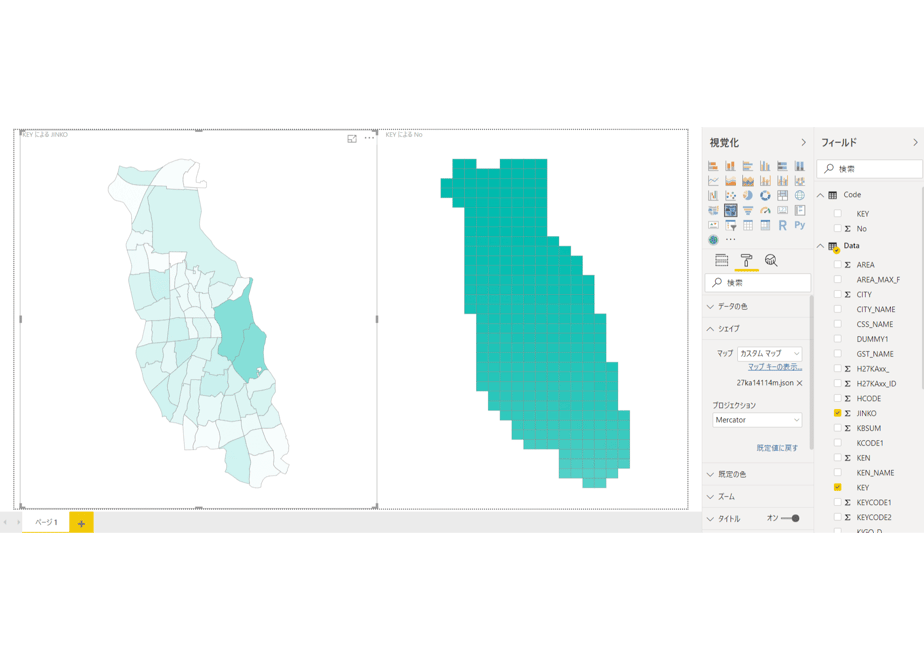Switch to the Analytics tab
Viewport: 924px width, 660px height.
tap(771, 260)
